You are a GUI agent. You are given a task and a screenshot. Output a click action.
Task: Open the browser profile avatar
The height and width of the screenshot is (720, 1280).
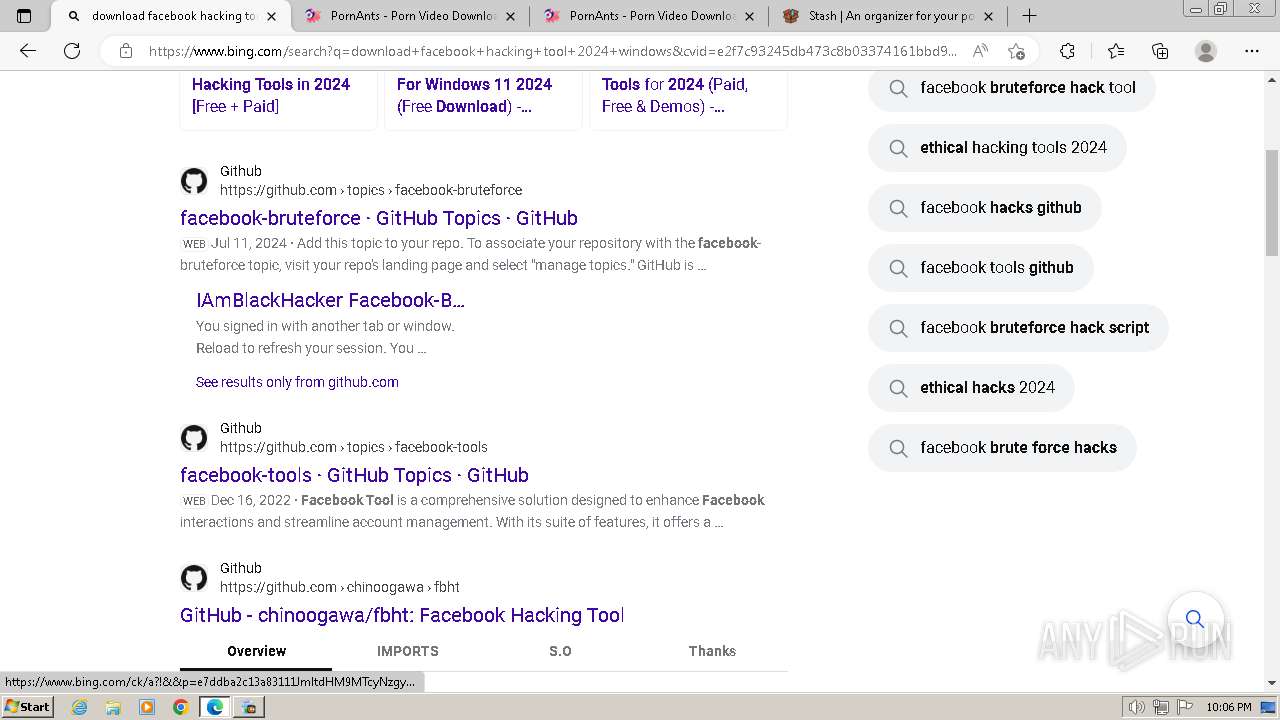click(x=1206, y=51)
